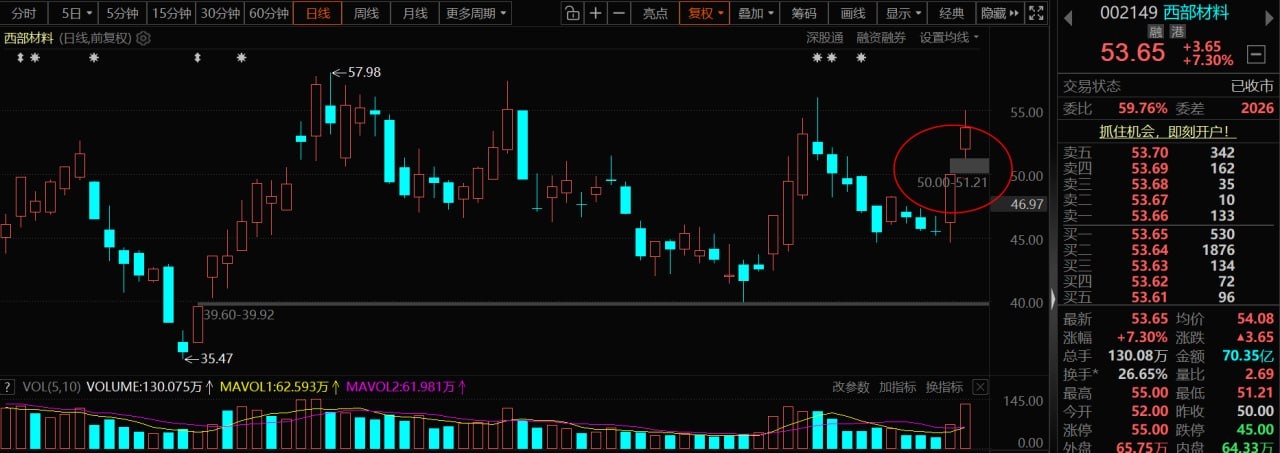Select the 30分钟 period tab
The width and height of the screenshot is (1280, 453).
pos(219,13)
